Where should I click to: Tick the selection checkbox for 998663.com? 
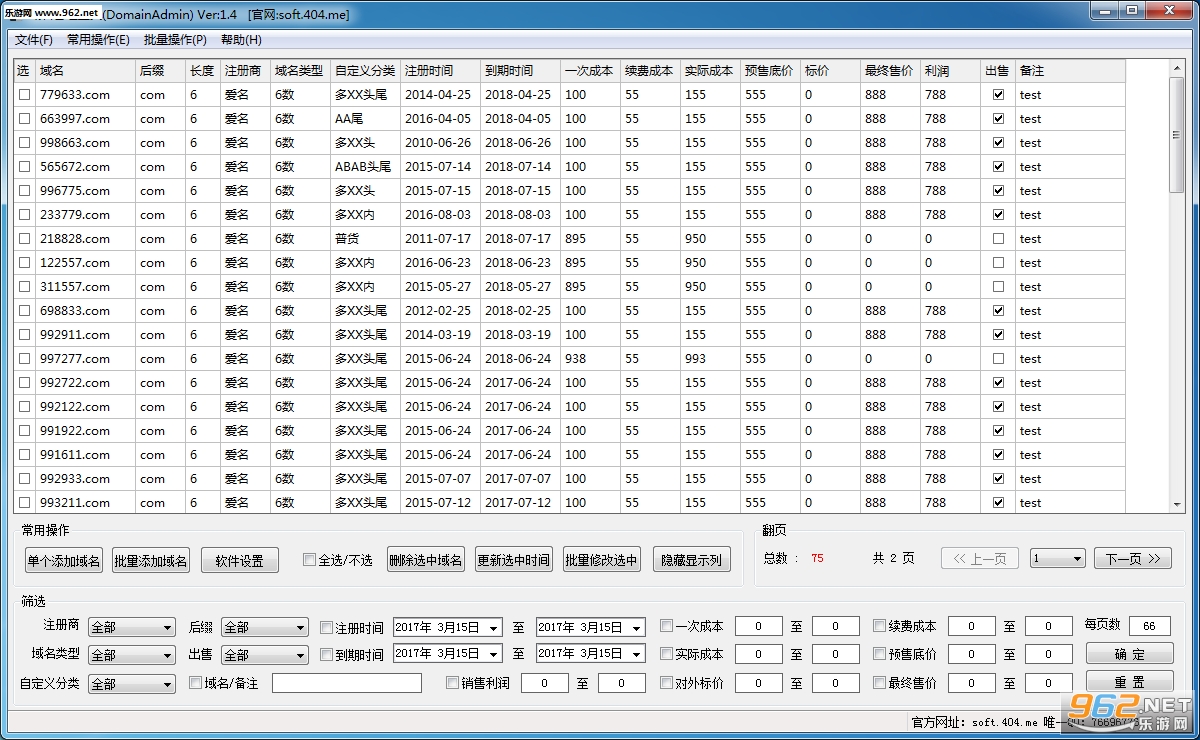(24, 143)
